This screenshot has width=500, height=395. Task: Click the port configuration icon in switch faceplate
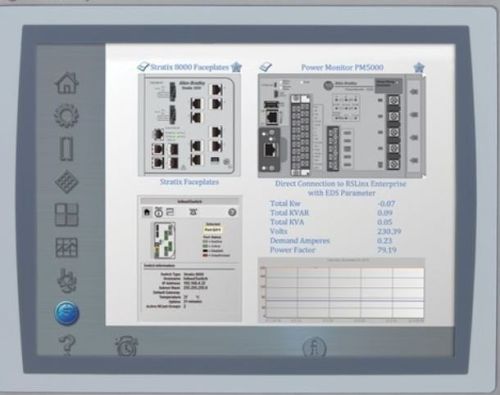[170, 212]
